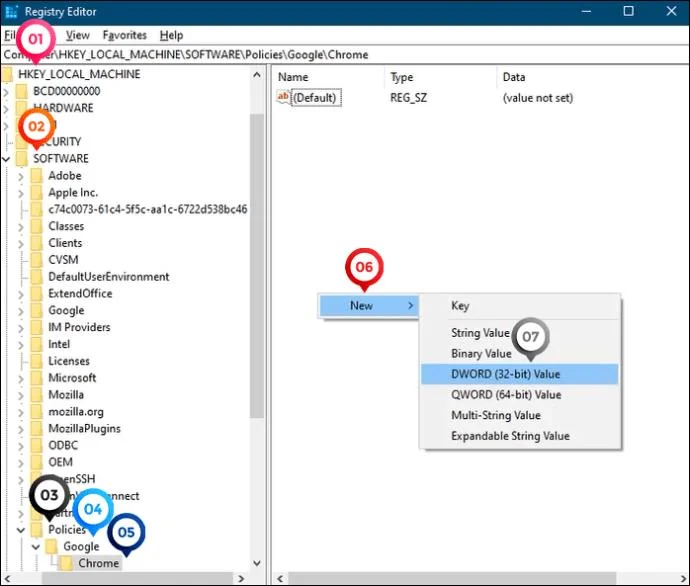
Task: Expand the Adobe key
Action: click(x=21, y=176)
